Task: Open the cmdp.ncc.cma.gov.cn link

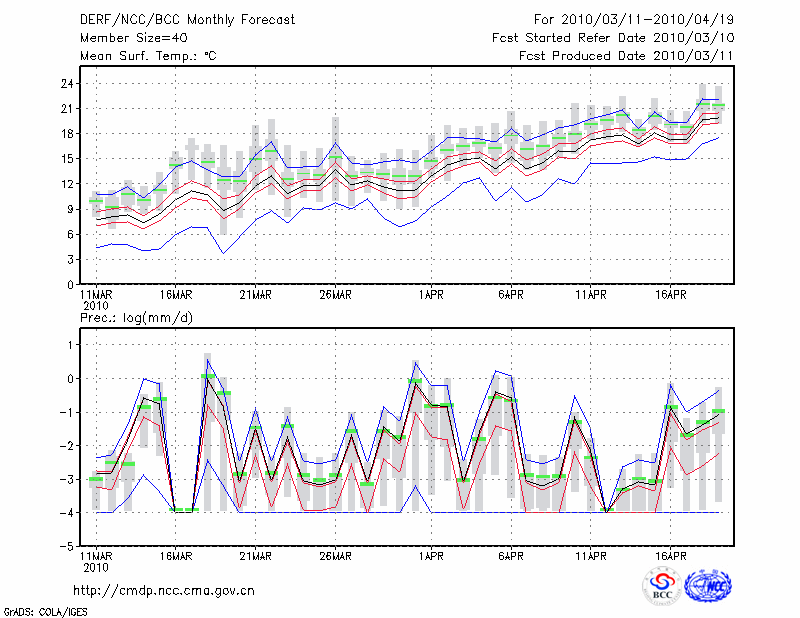Action: [x=164, y=590]
